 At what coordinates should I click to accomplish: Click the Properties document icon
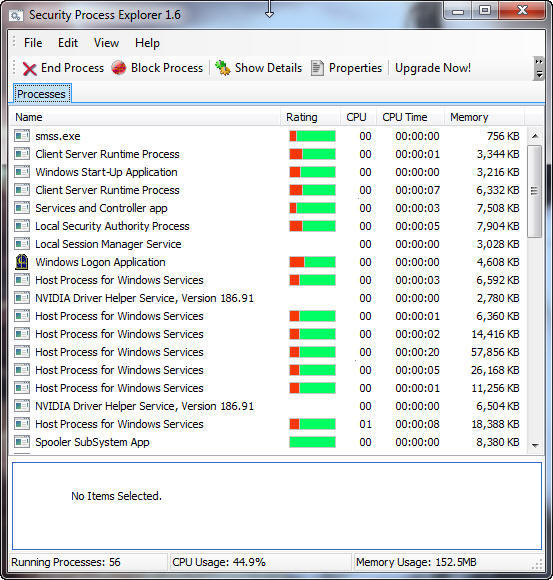point(317,68)
